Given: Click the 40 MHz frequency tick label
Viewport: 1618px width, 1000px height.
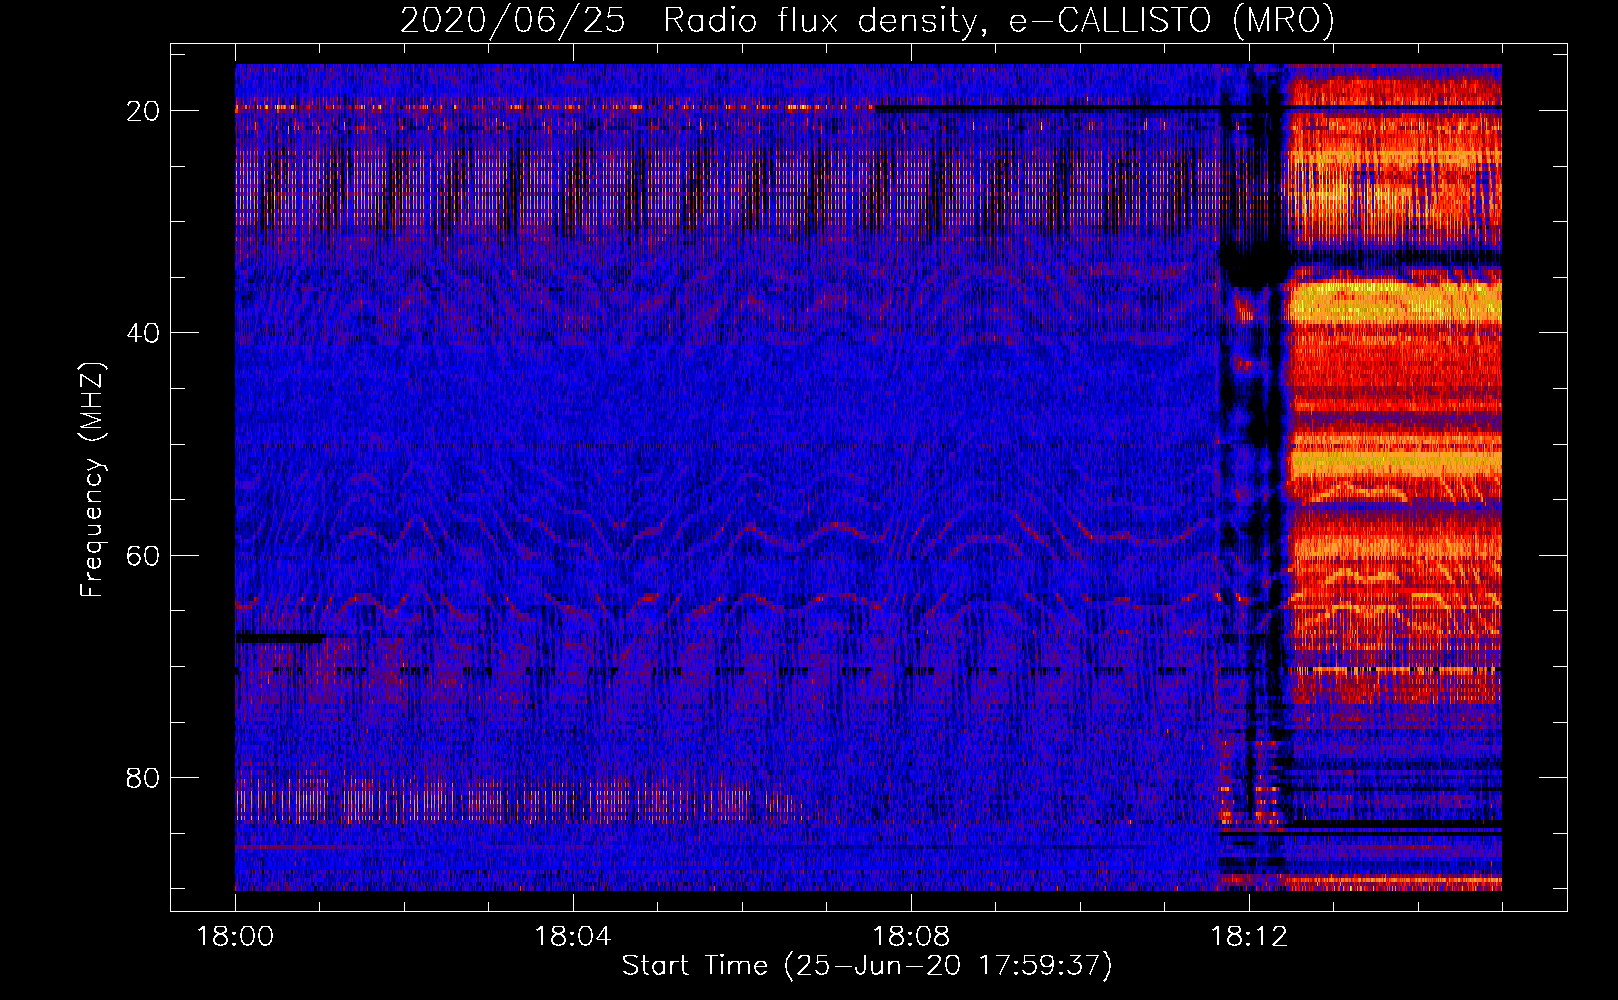Looking at the screenshot, I should pos(144,333).
